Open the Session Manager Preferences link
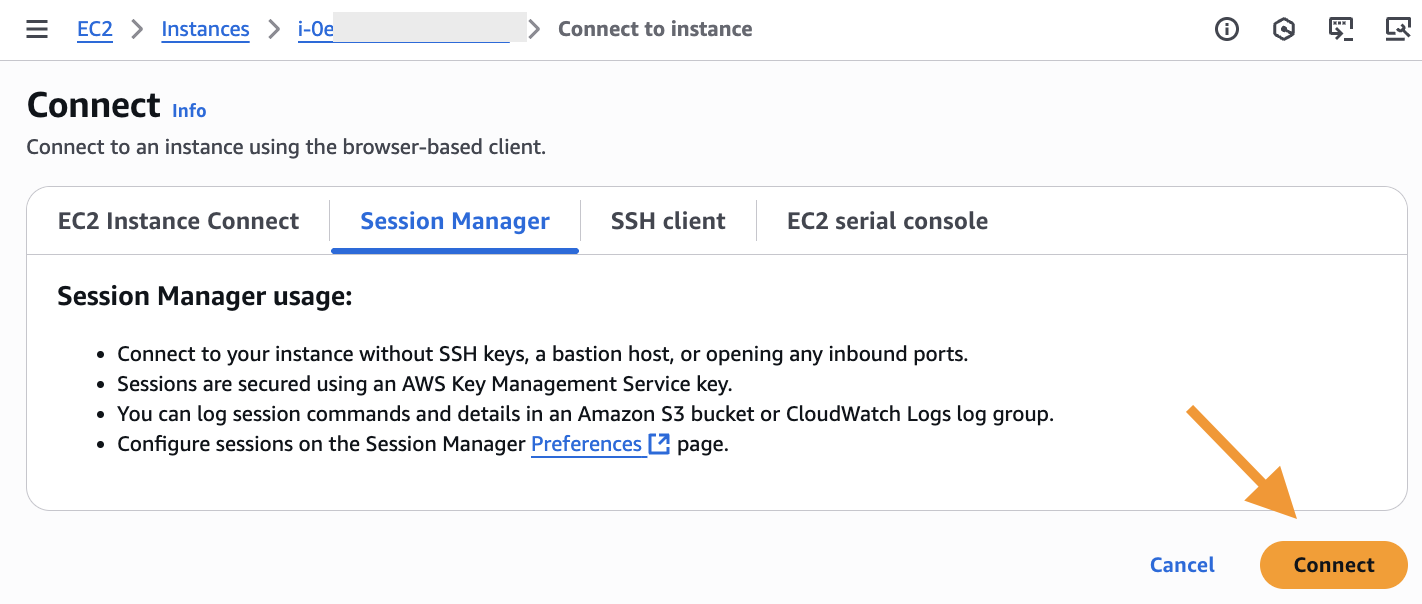This screenshot has width=1422, height=604. tap(587, 443)
